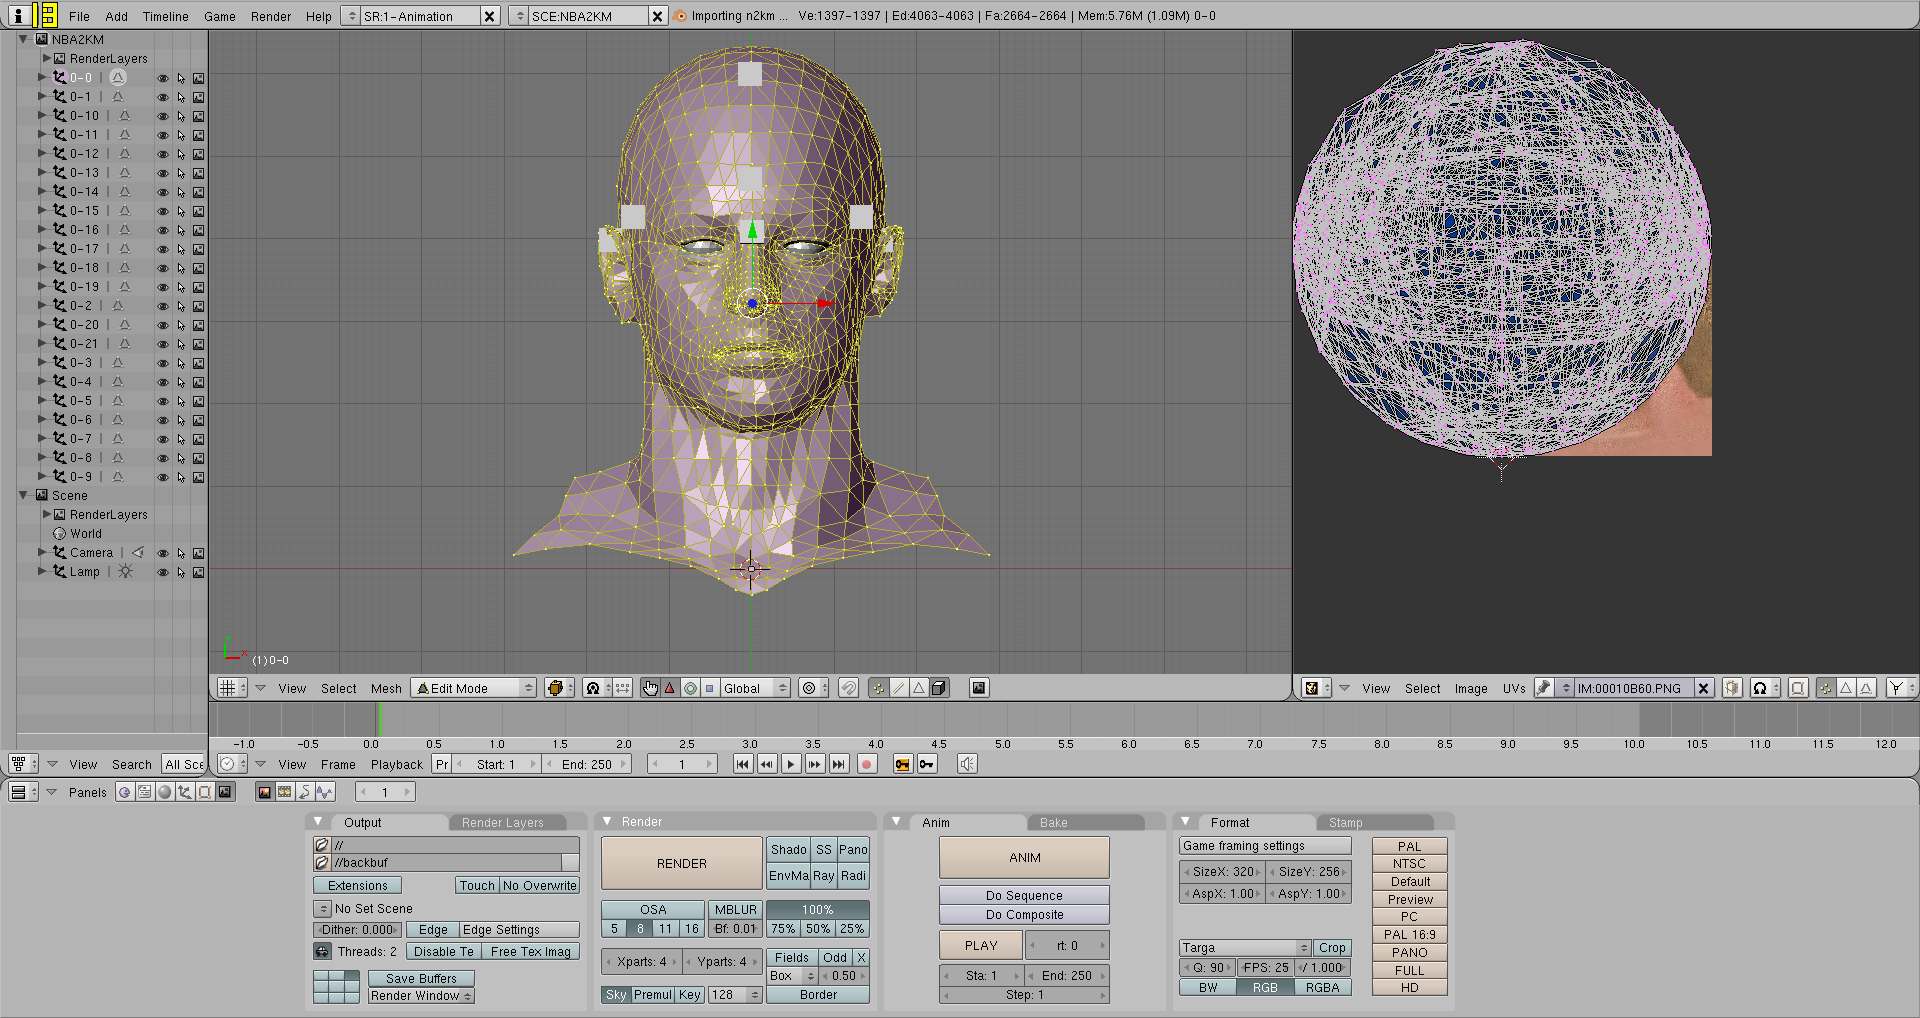Open the Render menu in the top bar
Screen dimensions: 1920x1018
click(x=270, y=16)
